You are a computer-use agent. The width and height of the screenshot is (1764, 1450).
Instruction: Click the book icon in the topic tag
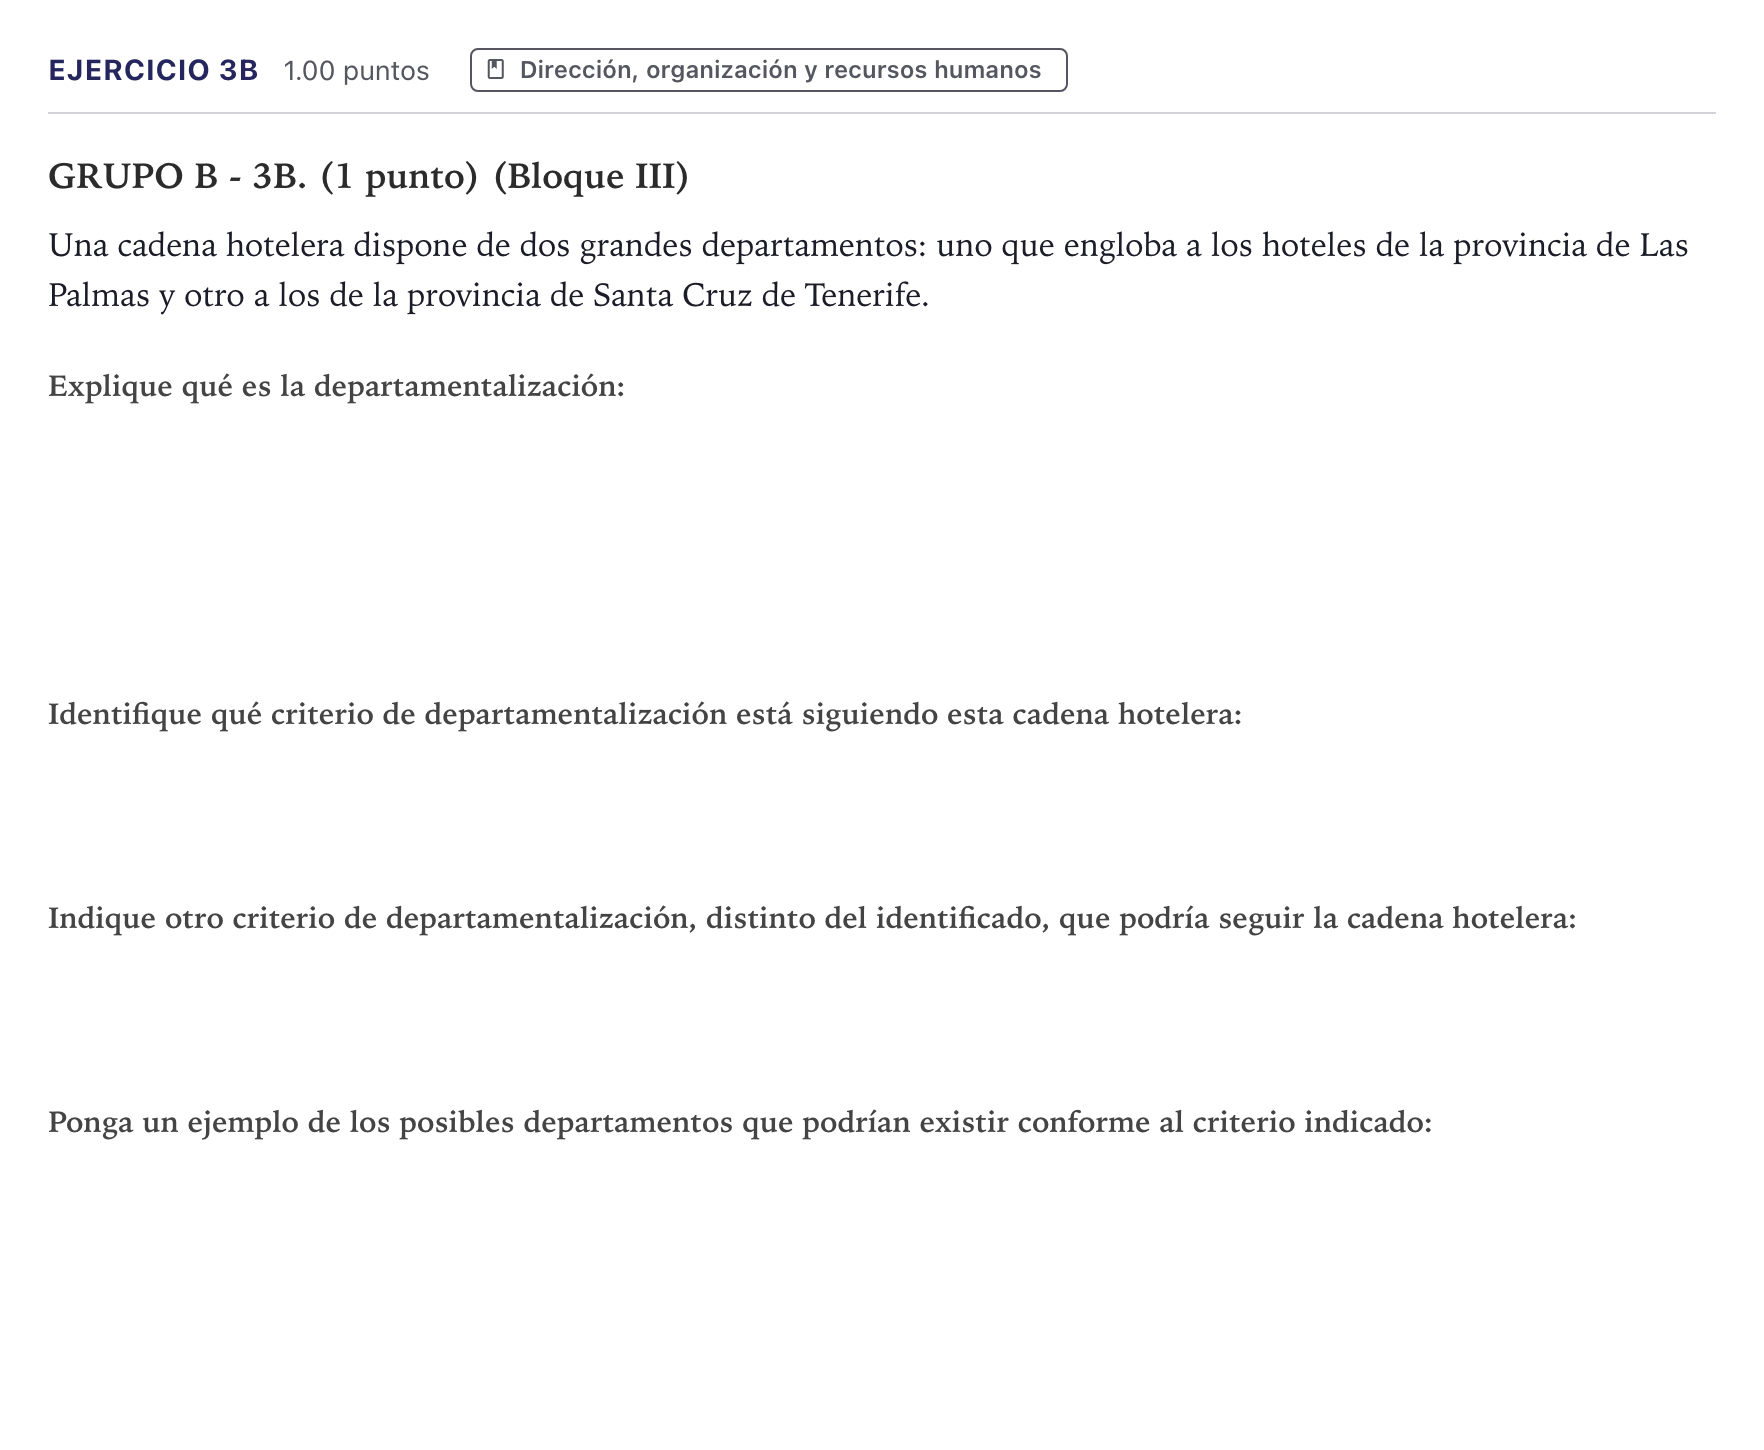point(495,70)
